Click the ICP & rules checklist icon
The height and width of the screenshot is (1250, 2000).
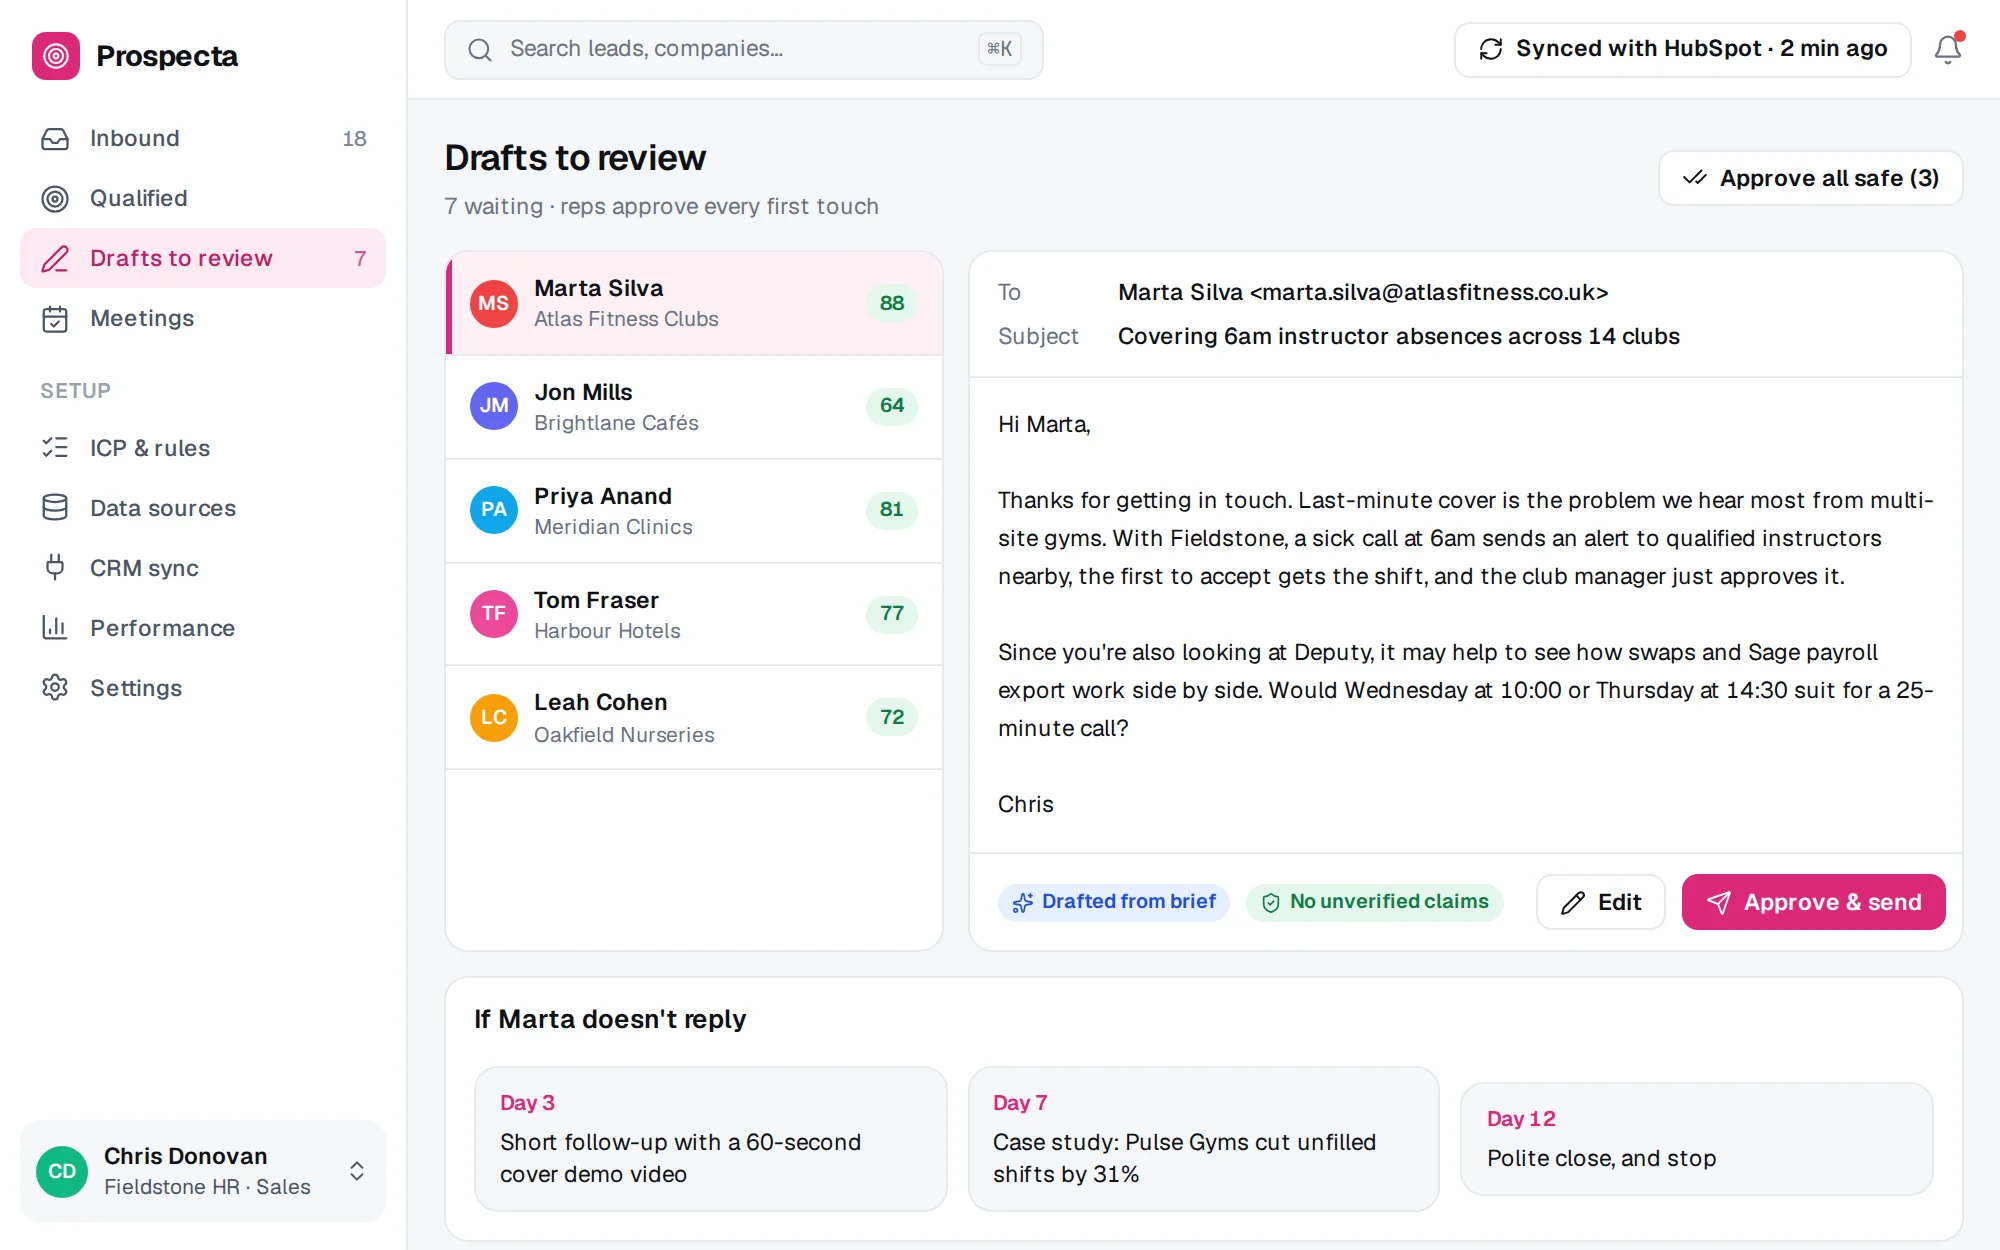[55, 448]
